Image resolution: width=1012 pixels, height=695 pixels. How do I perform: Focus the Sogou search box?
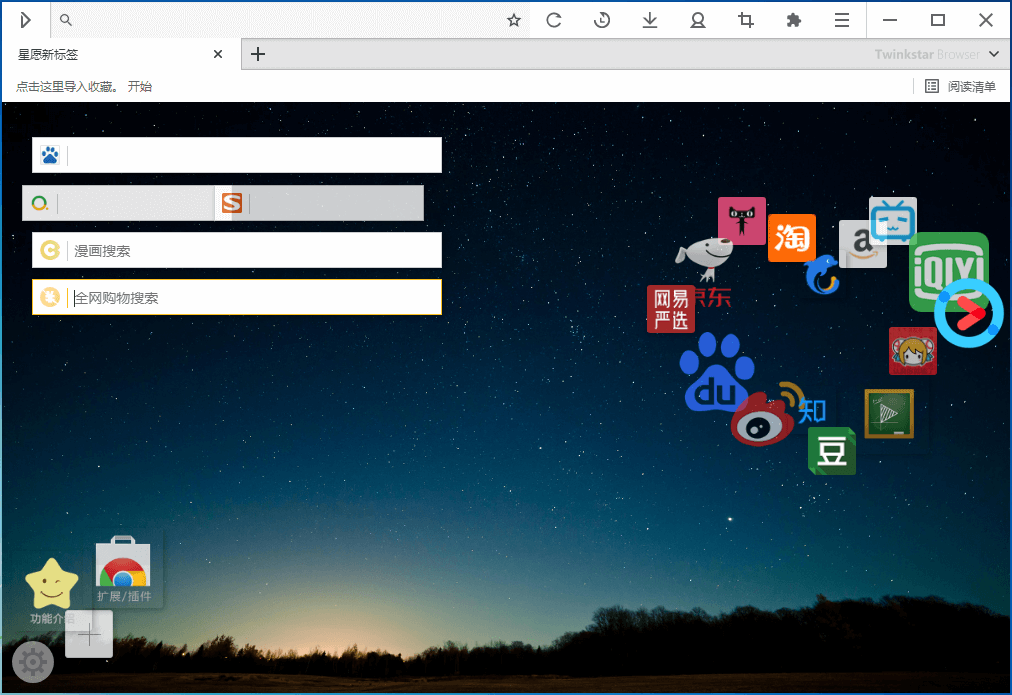pos(319,203)
